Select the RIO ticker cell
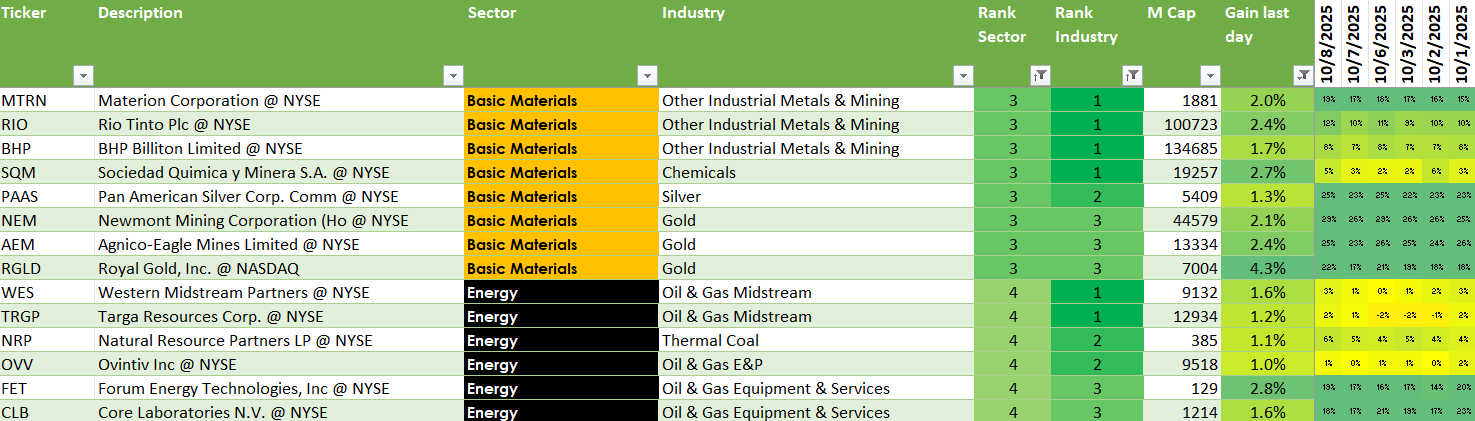 [47, 124]
